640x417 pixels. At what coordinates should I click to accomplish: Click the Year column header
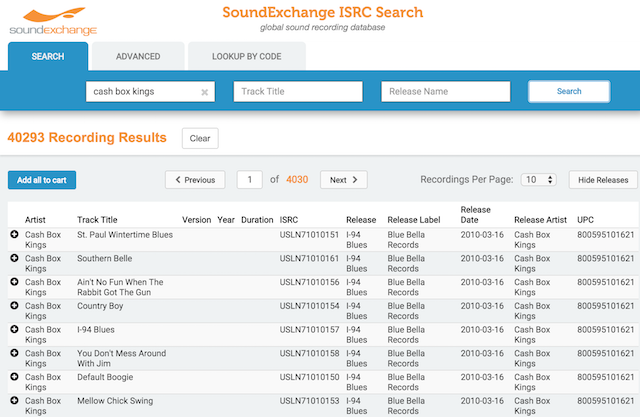point(226,220)
